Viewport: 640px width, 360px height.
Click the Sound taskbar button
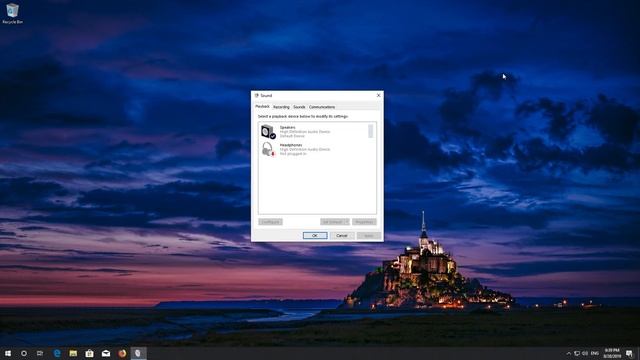click(138, 353)
